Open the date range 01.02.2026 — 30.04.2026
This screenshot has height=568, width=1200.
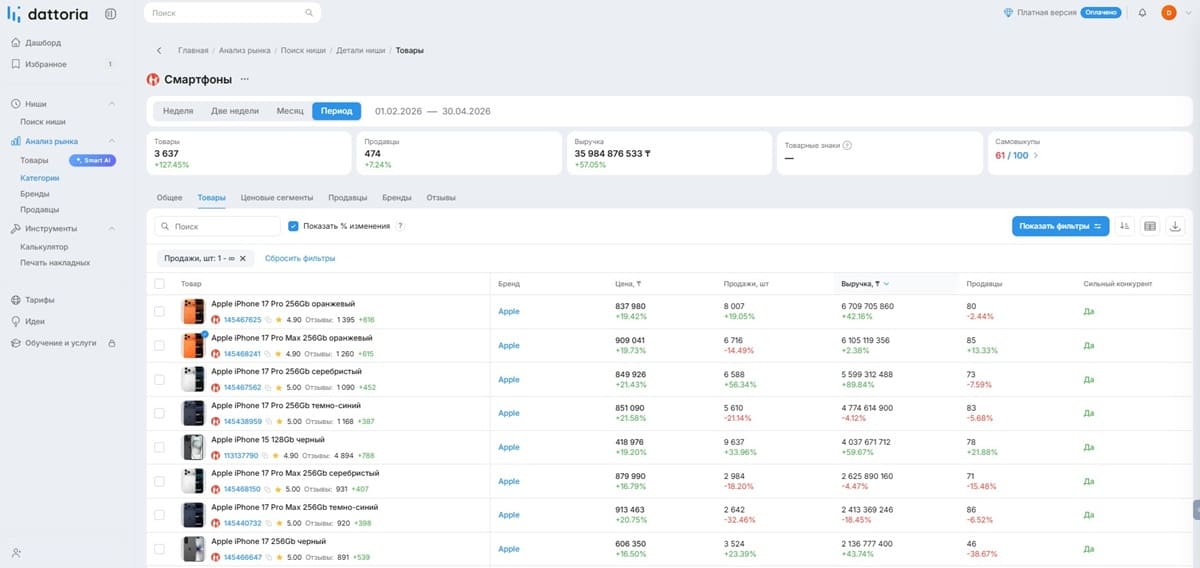[x=432, y=111]
